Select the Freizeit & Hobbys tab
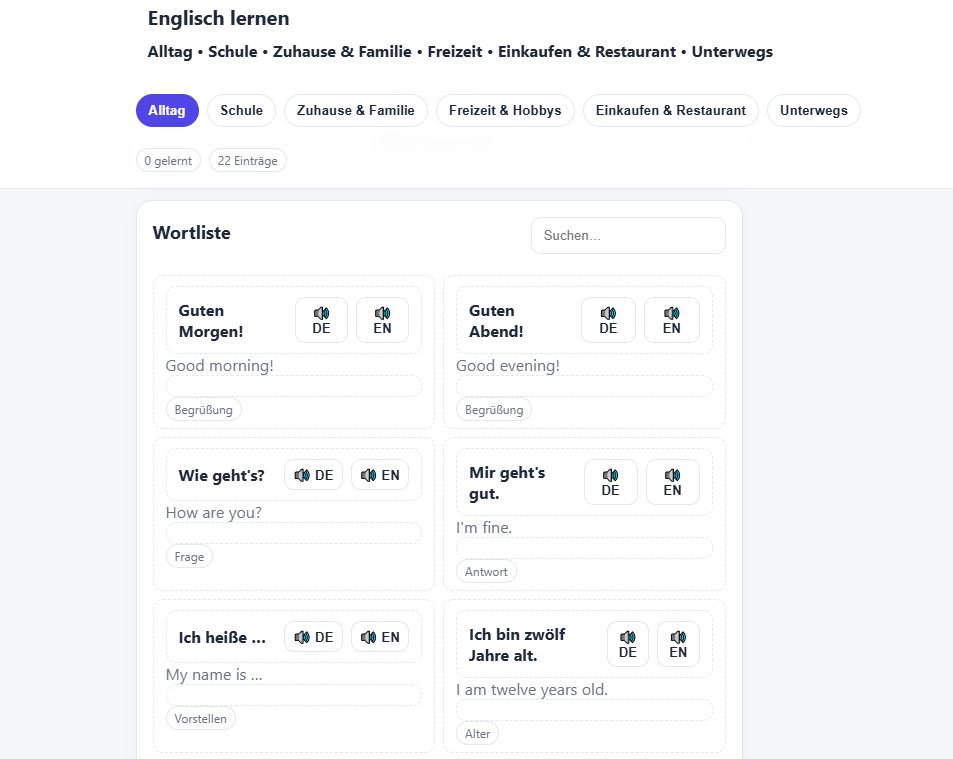 point(505,111)
